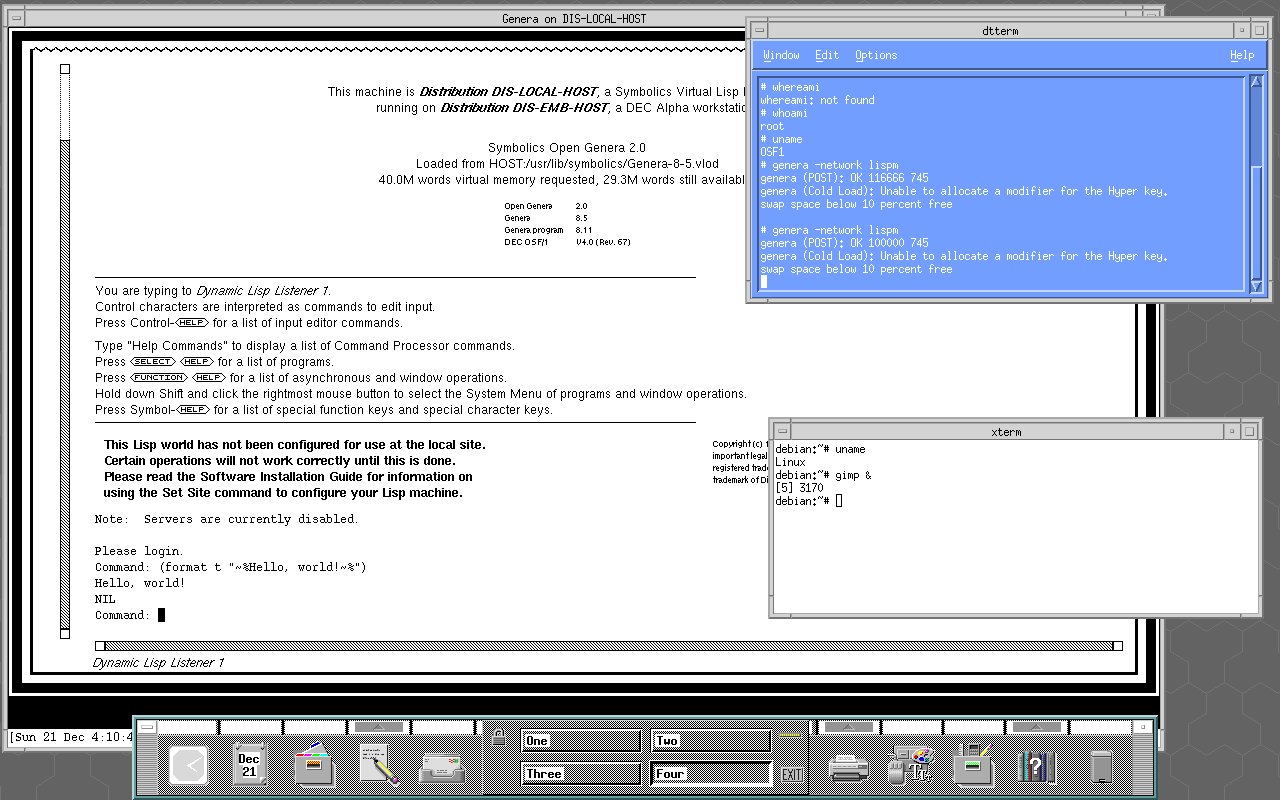Screen dimensions: 1280x800
Task: Switch to workspace Four
Action: pos(710,774)
